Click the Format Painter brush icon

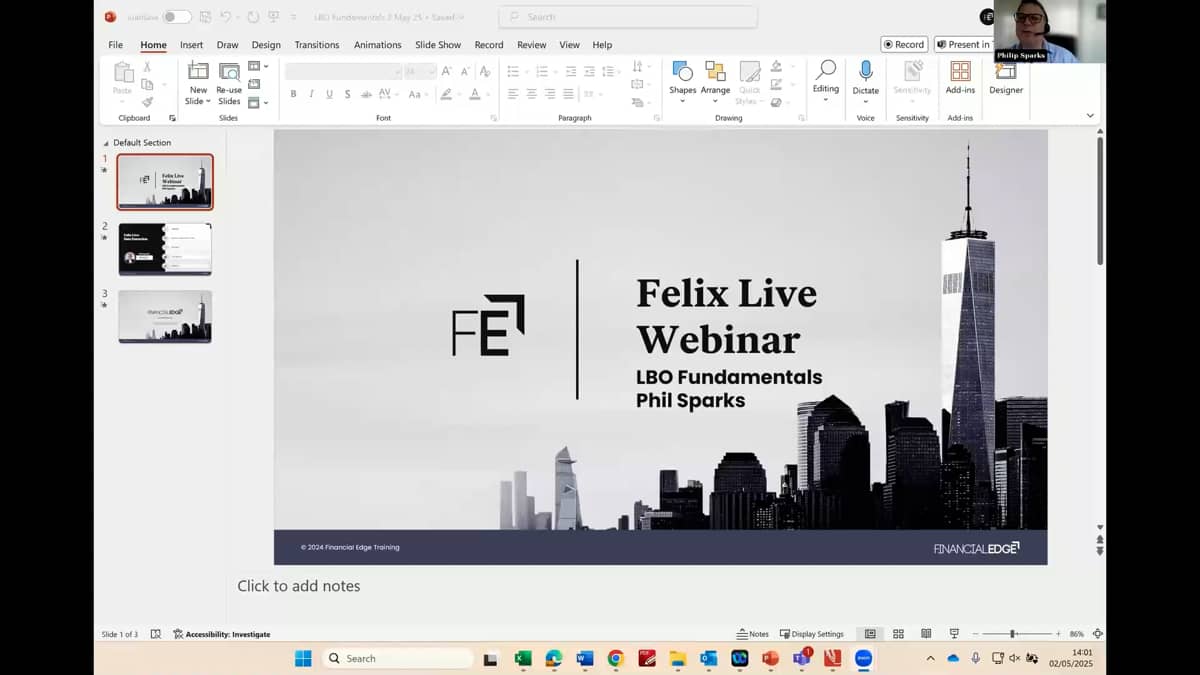pyautogui.click(x=148, y=101)
